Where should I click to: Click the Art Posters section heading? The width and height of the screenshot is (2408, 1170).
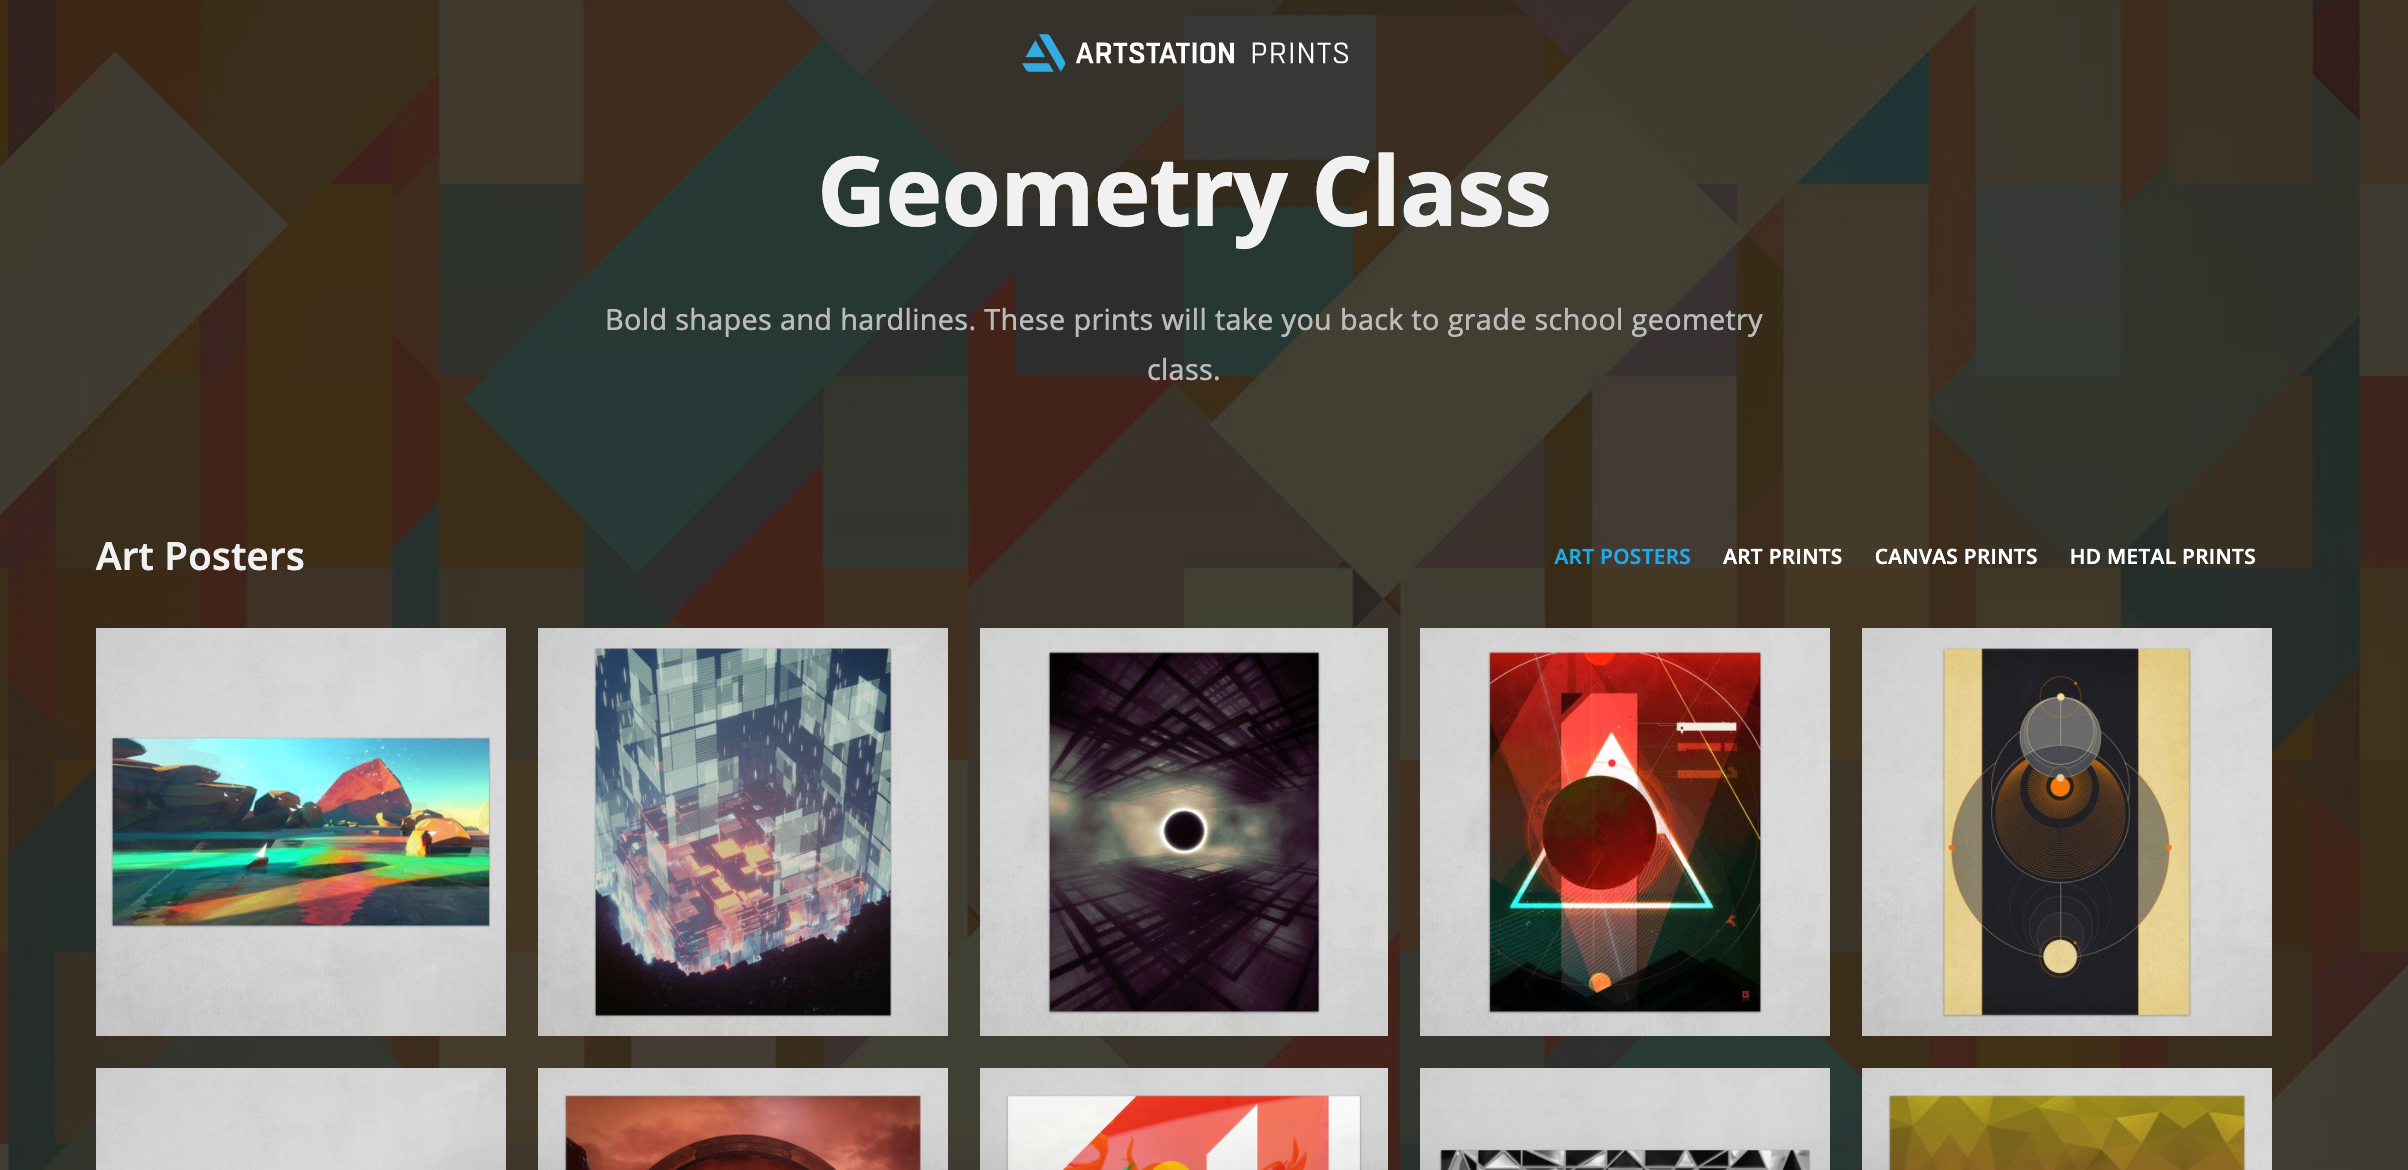(x=200, y=557)
